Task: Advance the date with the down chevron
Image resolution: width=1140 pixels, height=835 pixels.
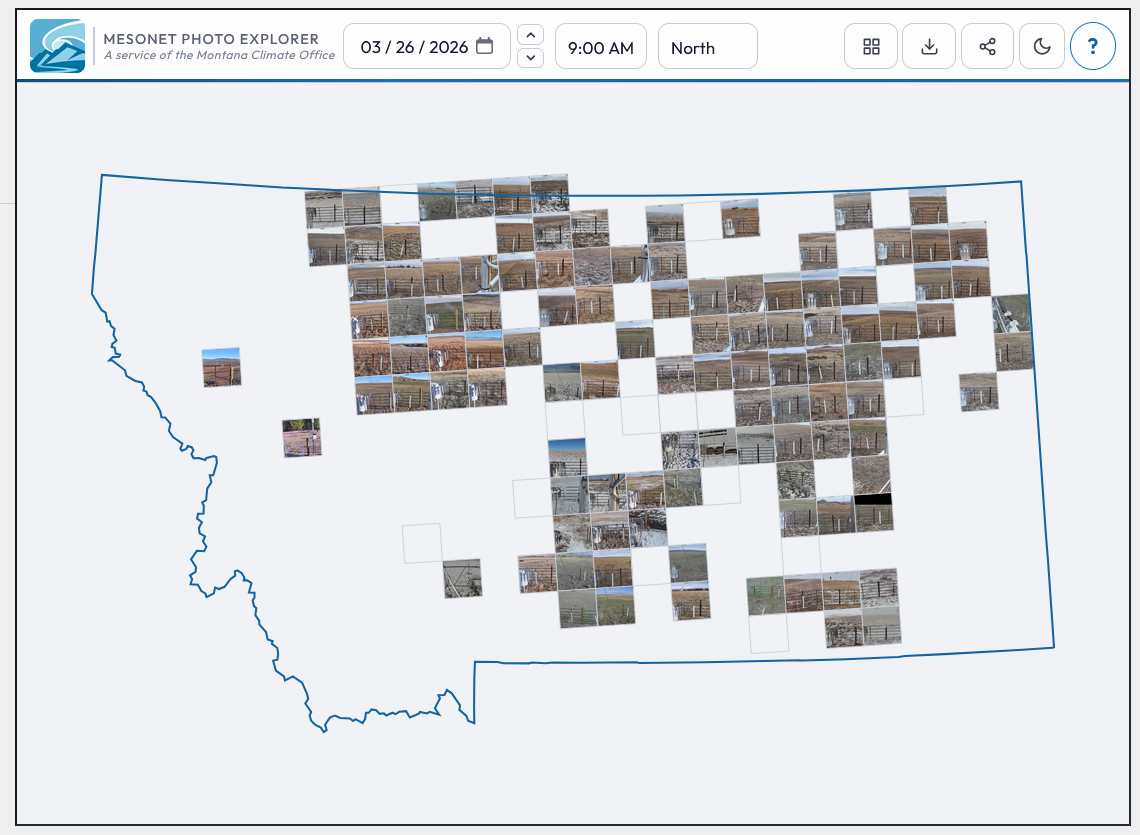Action: pyautogui.click(x=530, y=58)
